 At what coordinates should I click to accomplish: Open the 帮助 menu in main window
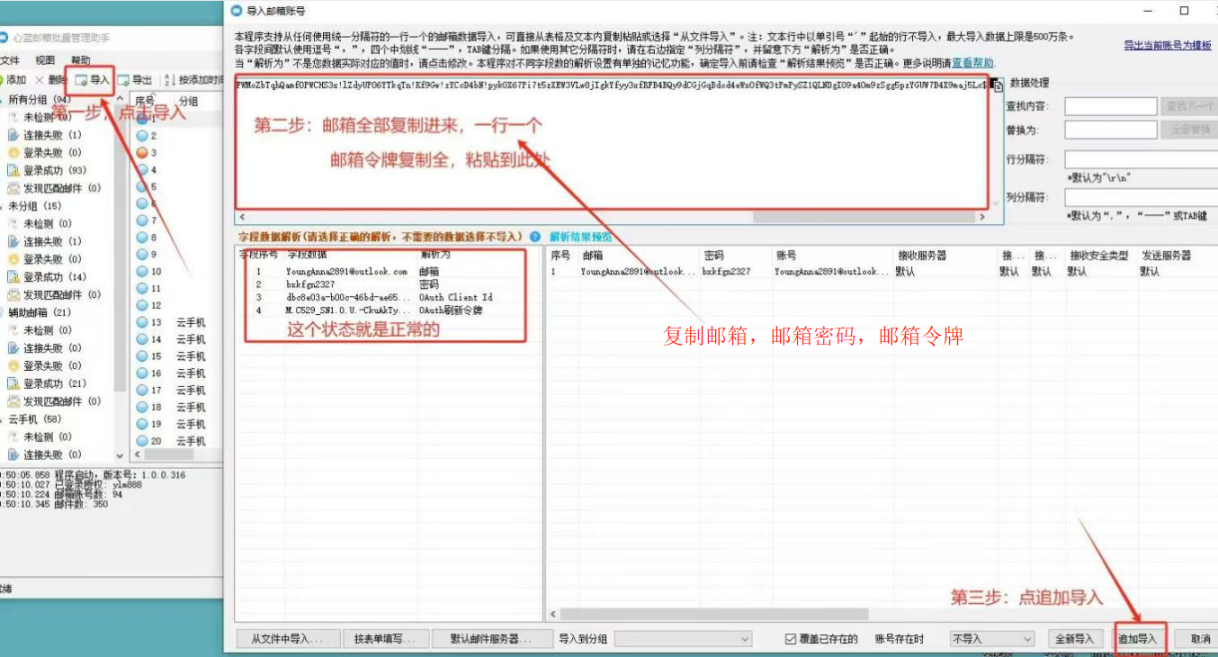[81, 60]
